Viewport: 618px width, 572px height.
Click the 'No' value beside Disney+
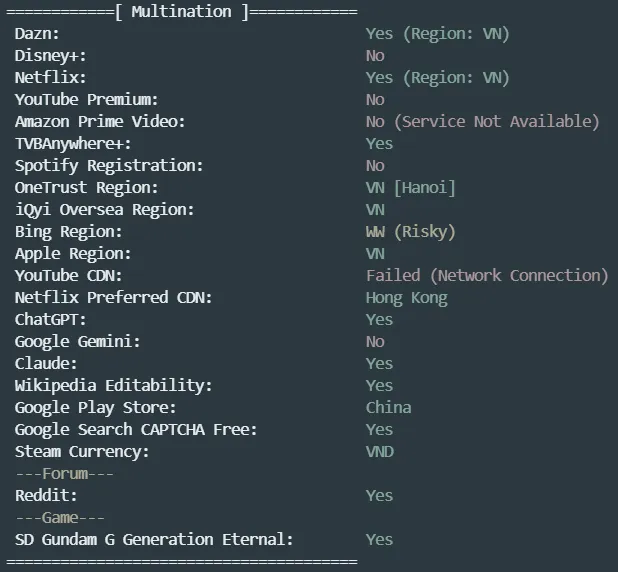[375, 56]
